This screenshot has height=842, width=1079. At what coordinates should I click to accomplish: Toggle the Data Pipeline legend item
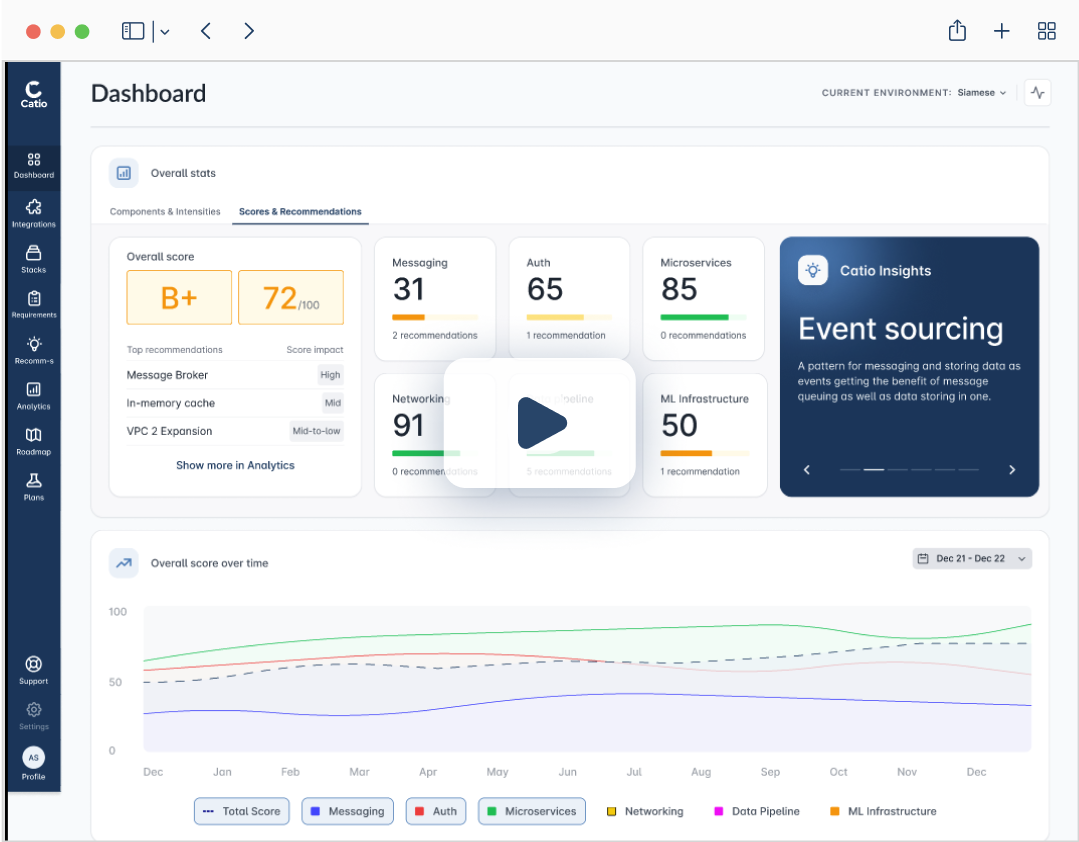pos(757,811)
